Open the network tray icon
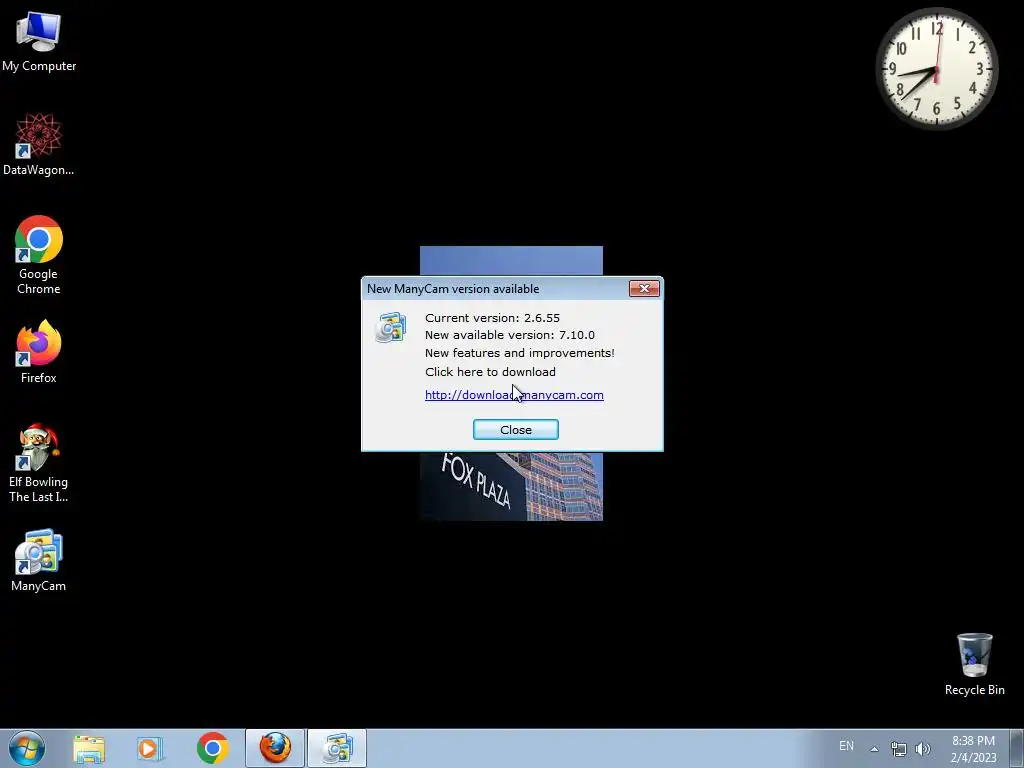This screenshot has width=1024, height=768. point(899,749)
